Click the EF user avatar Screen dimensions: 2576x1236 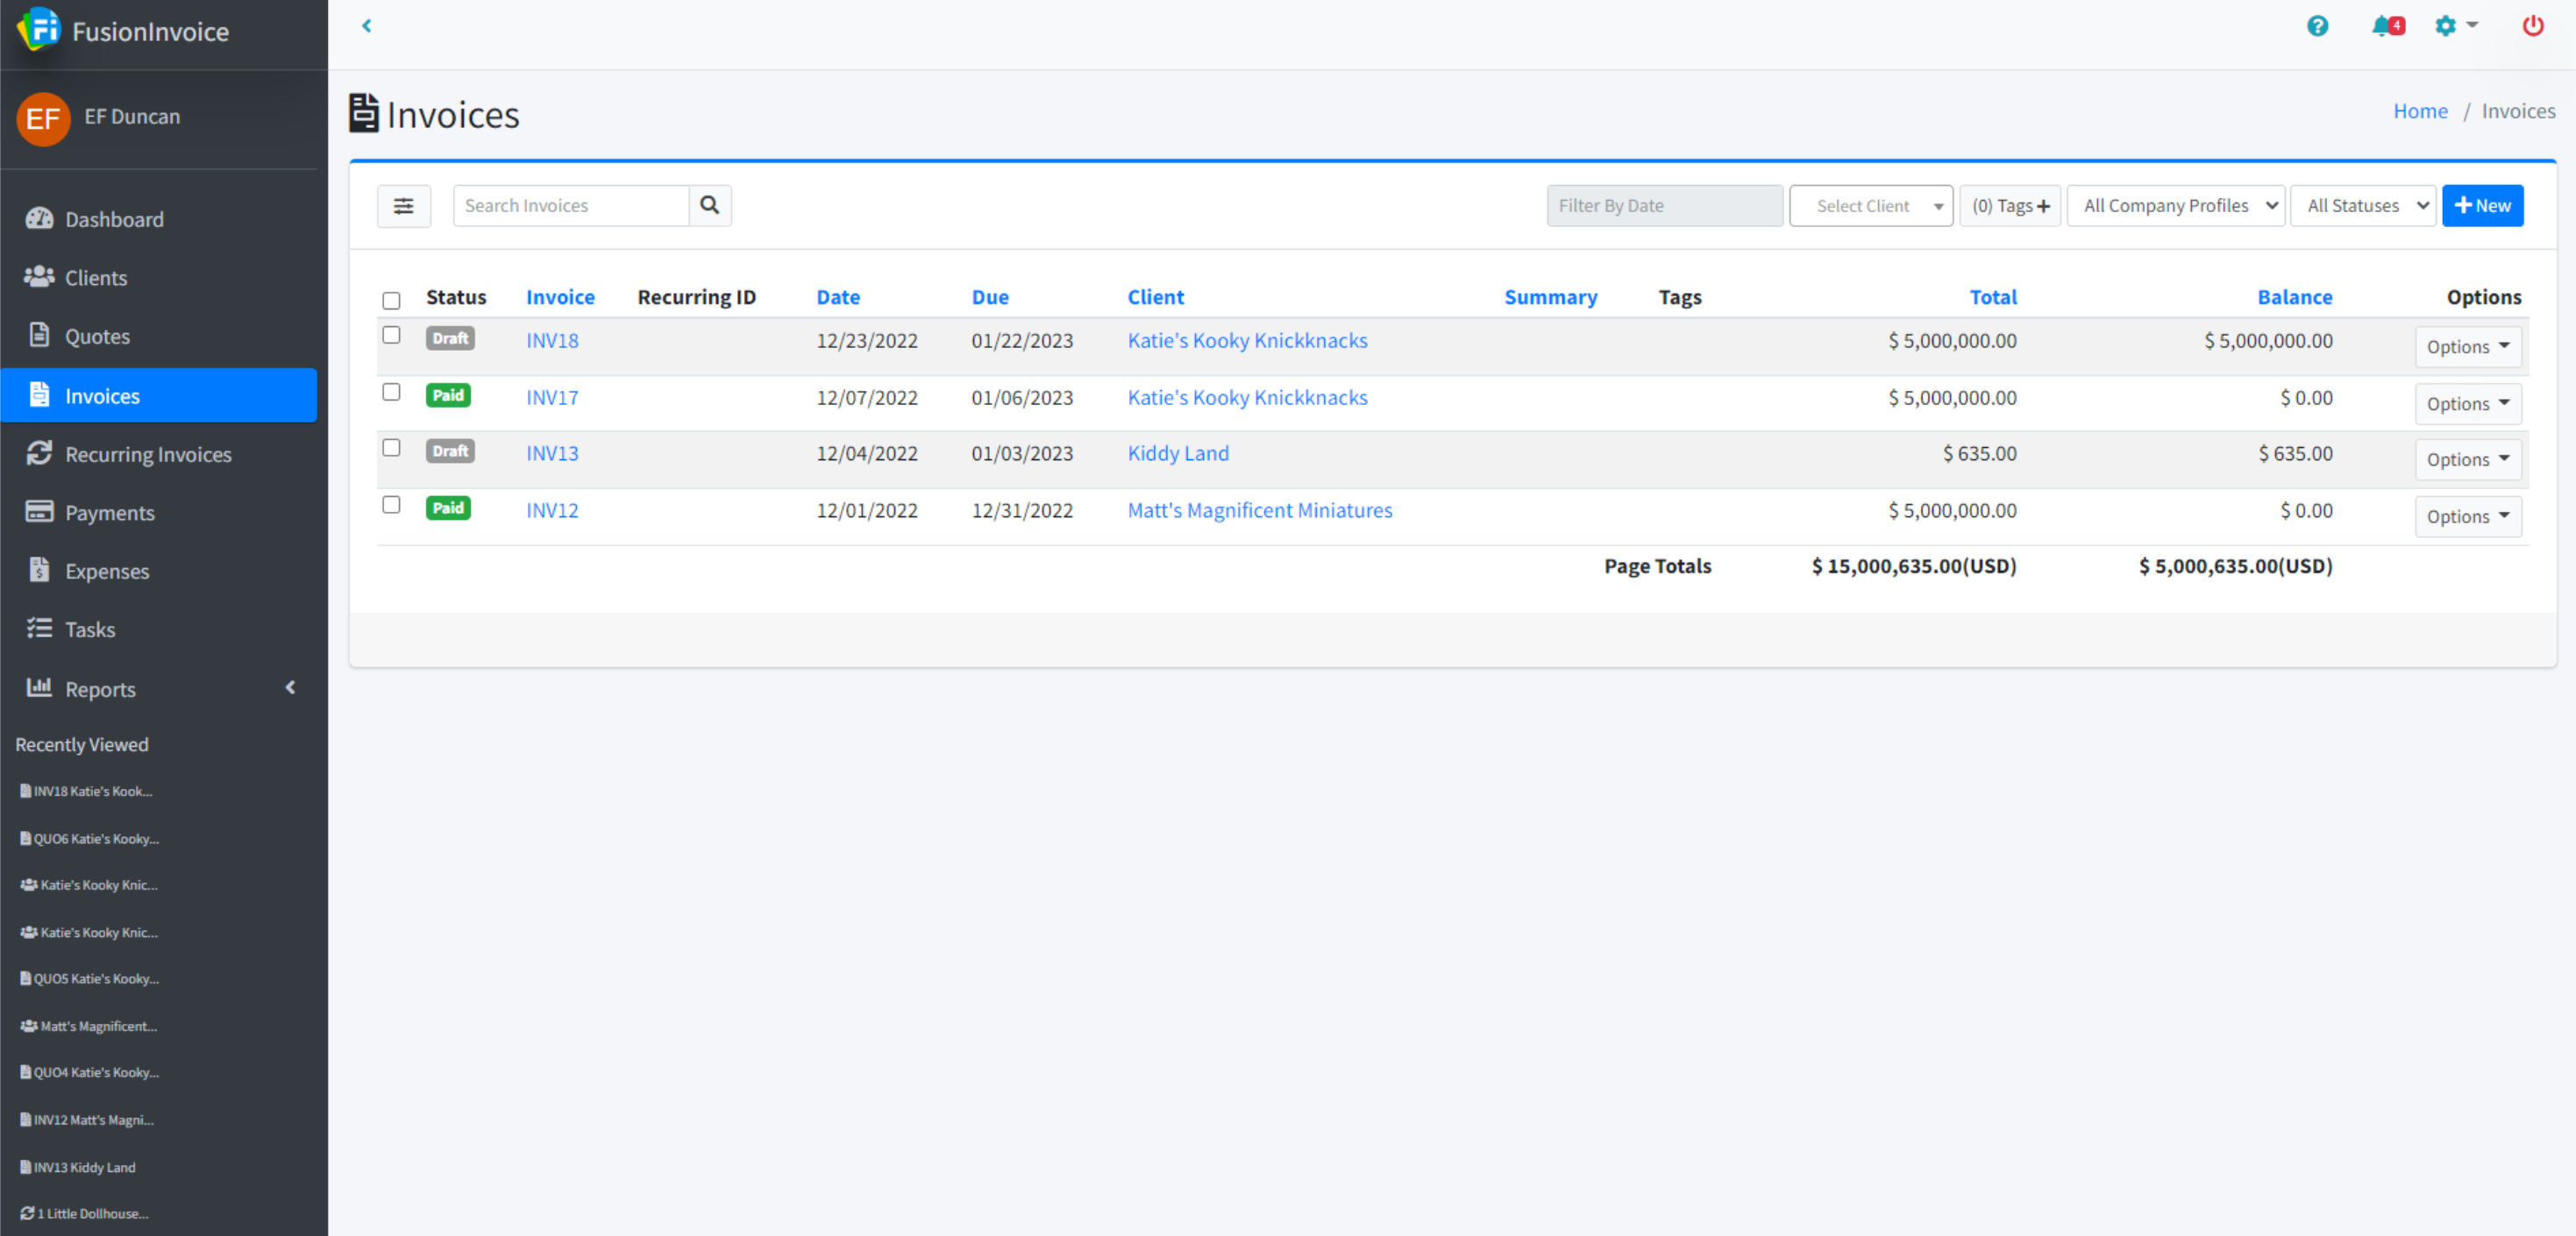click(x=43, y=118)
